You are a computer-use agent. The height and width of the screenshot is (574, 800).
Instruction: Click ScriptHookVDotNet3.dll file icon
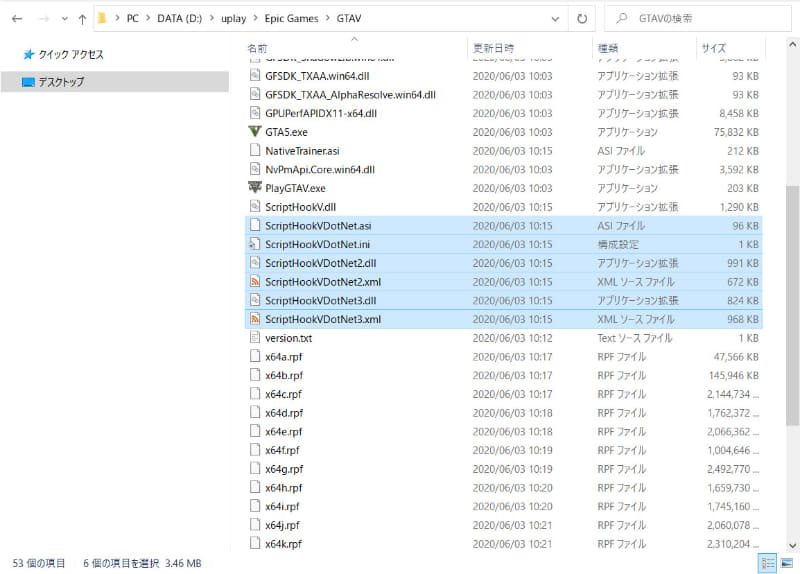tap(255, 300)
